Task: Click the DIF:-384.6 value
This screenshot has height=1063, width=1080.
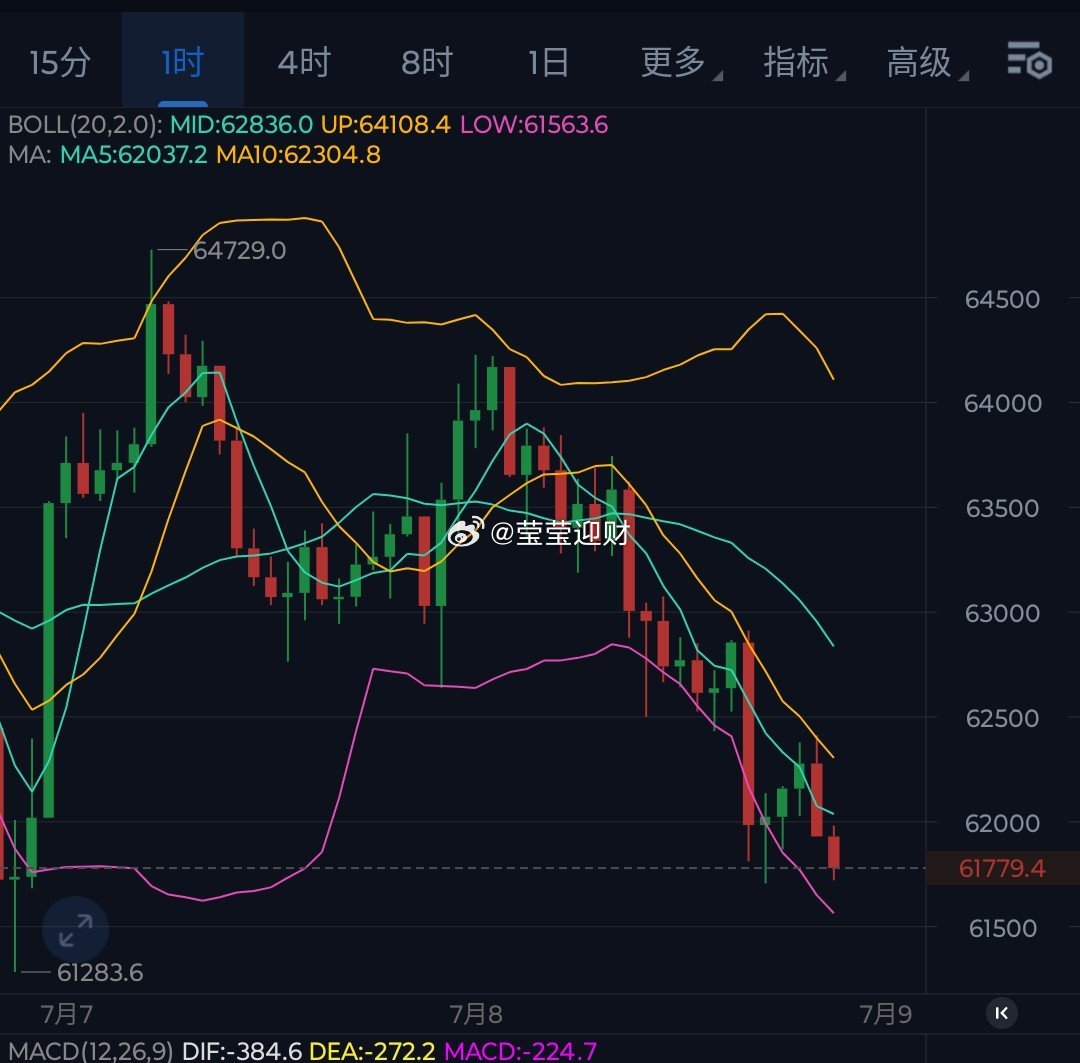Action: [x=242, y=1051]
